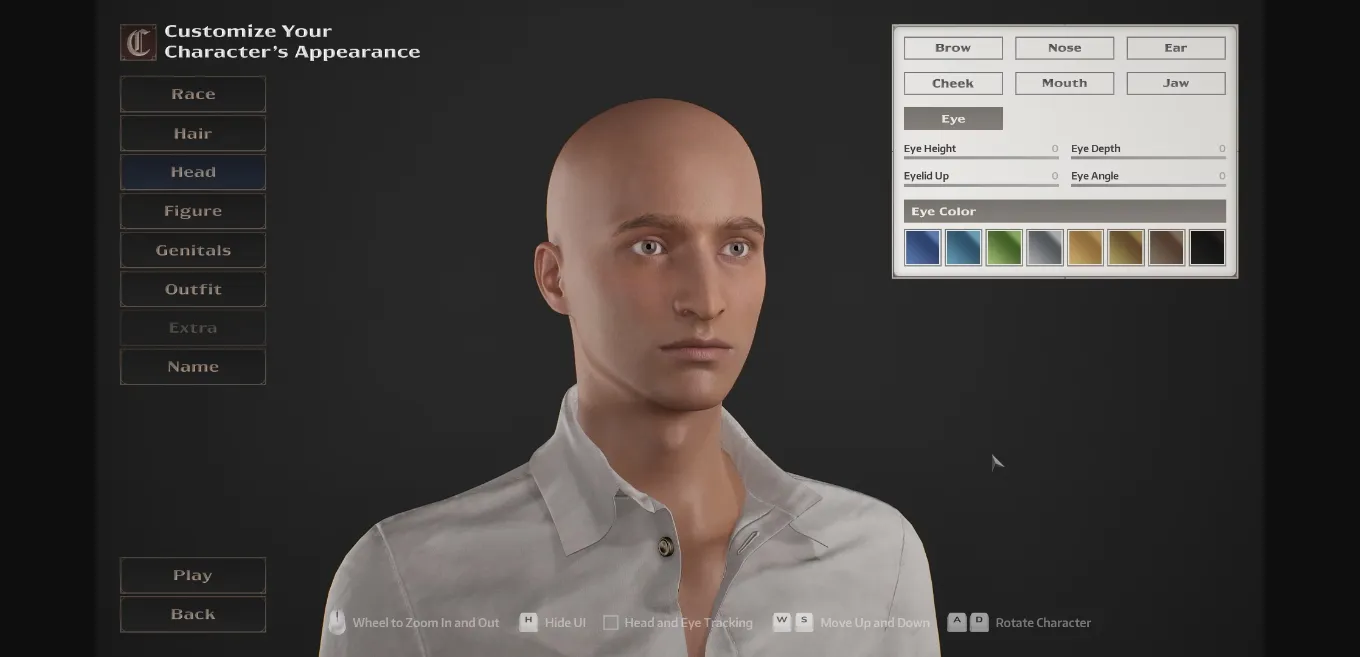Pick the gray eye color swatch
Screen dimensions: 1360x657
1044,247
